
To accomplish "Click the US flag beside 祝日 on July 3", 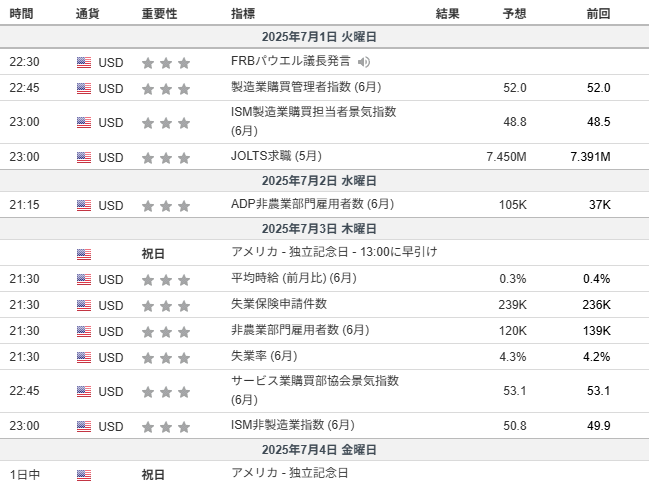I will tap(84, 254).
